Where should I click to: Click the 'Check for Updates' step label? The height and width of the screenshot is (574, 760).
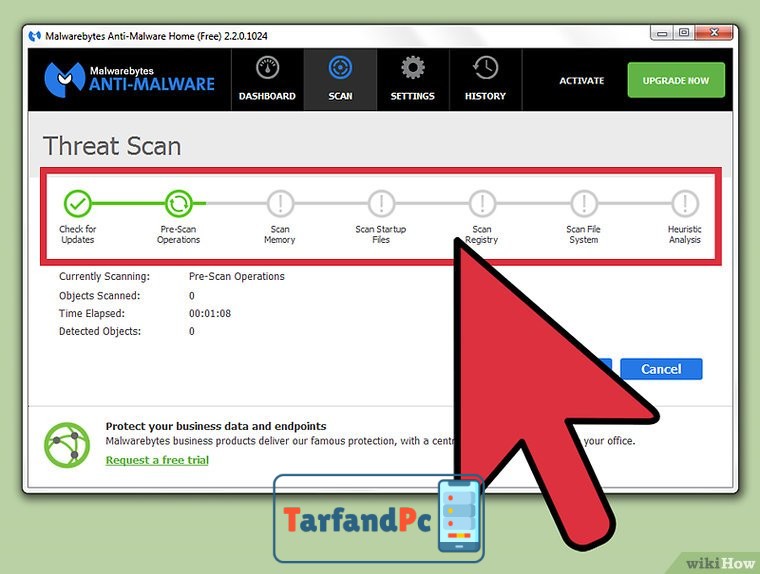[78, 234]
